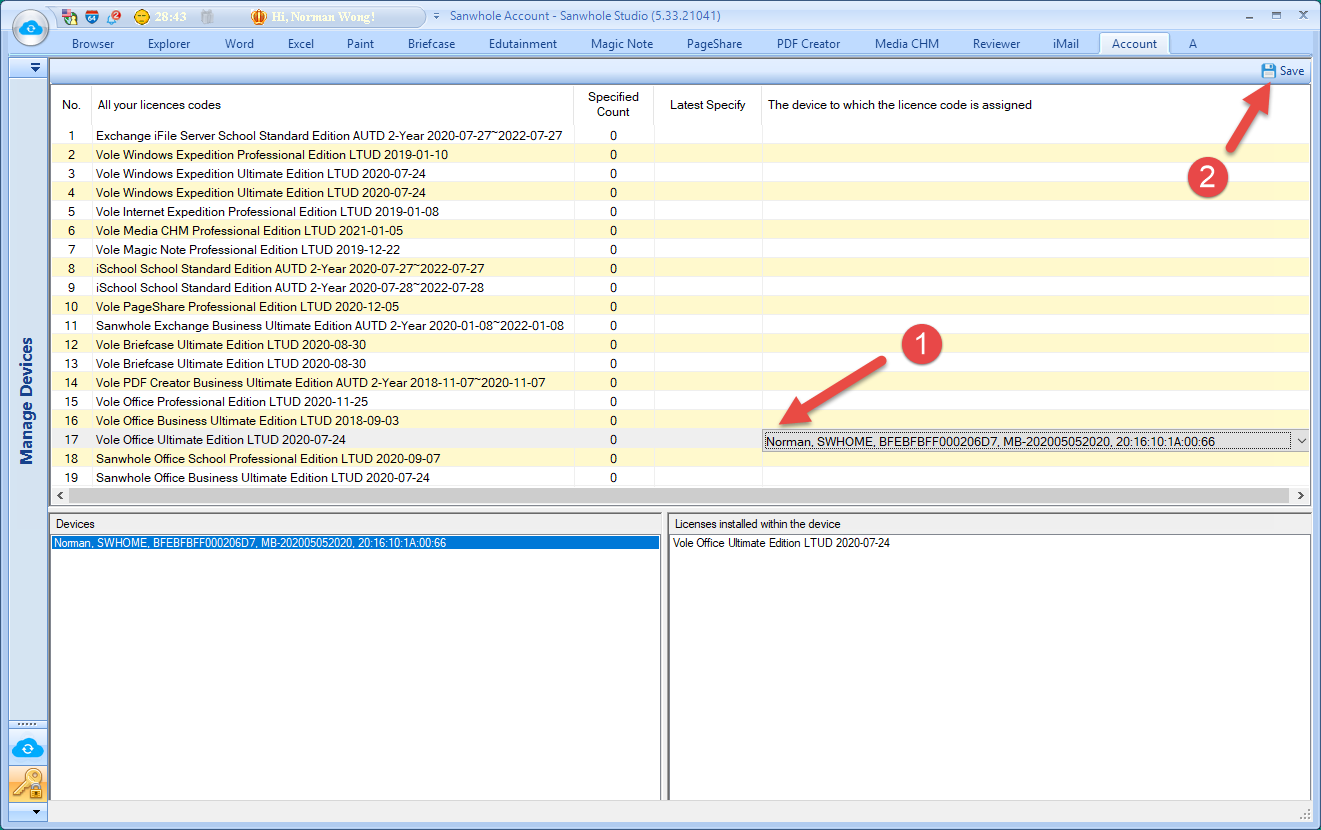Switch to the Edutainment tab
Viewport: 1321px width, 830px height.
[x=523, y=44]
